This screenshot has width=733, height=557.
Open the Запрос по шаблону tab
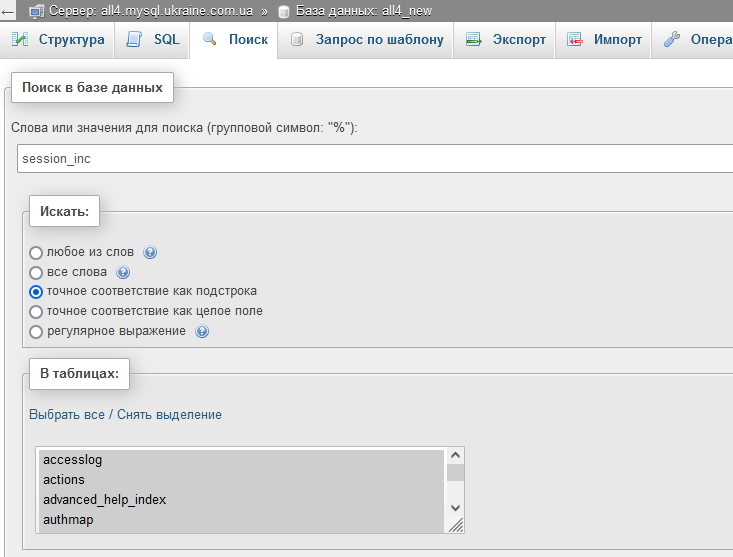pyautogui.click(x=365, y=40)
